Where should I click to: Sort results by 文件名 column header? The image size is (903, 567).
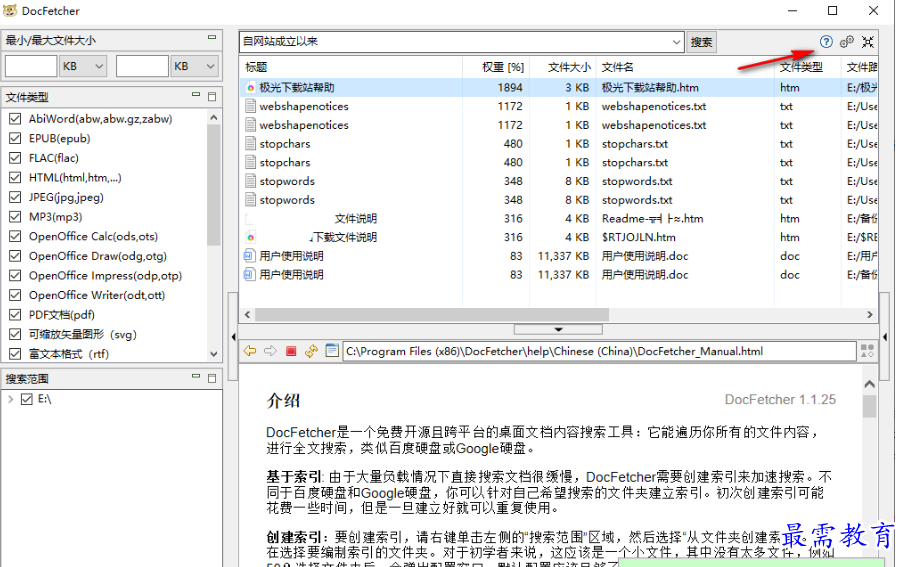[x=617, y=67]
